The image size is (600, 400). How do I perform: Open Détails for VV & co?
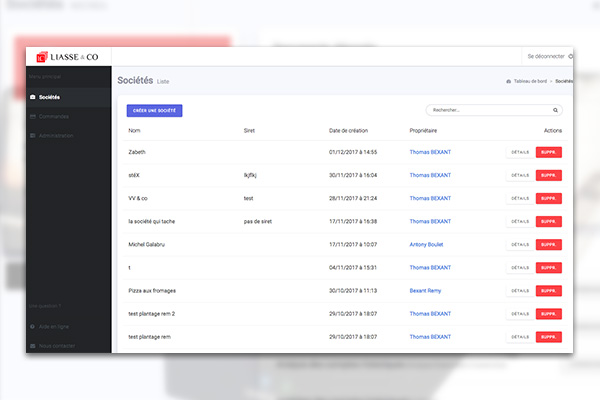point(520,198)
